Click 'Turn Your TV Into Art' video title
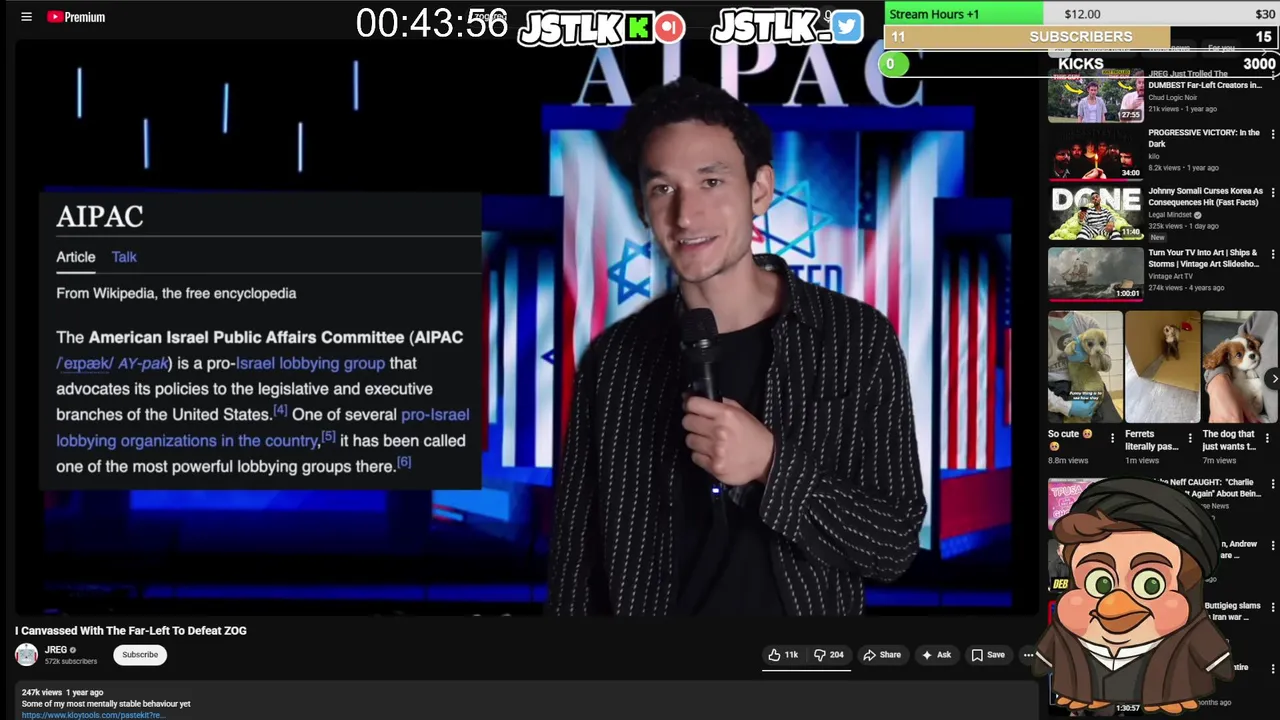Viewport: 1280px width, 720px height. 1203,258
